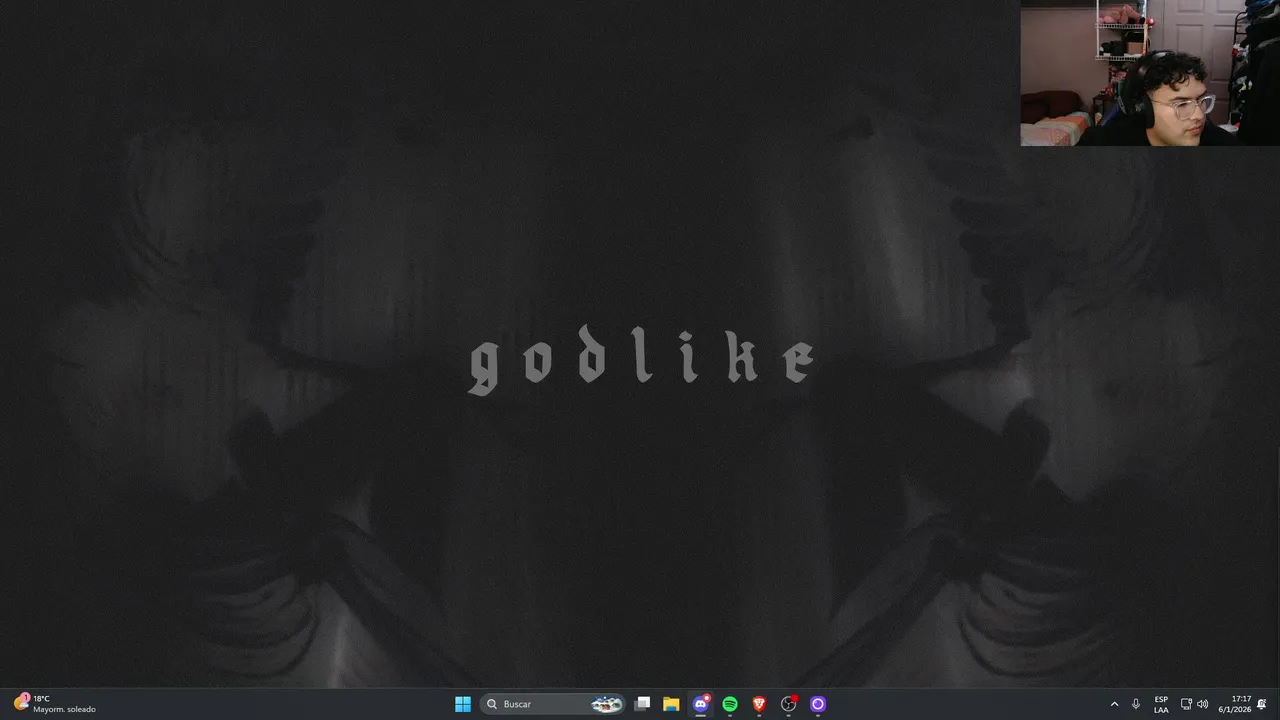The height and width of the screenshot is (720, 1280).
Task: Open Discord from the taskbar
Action: click(x=701, y=704)
